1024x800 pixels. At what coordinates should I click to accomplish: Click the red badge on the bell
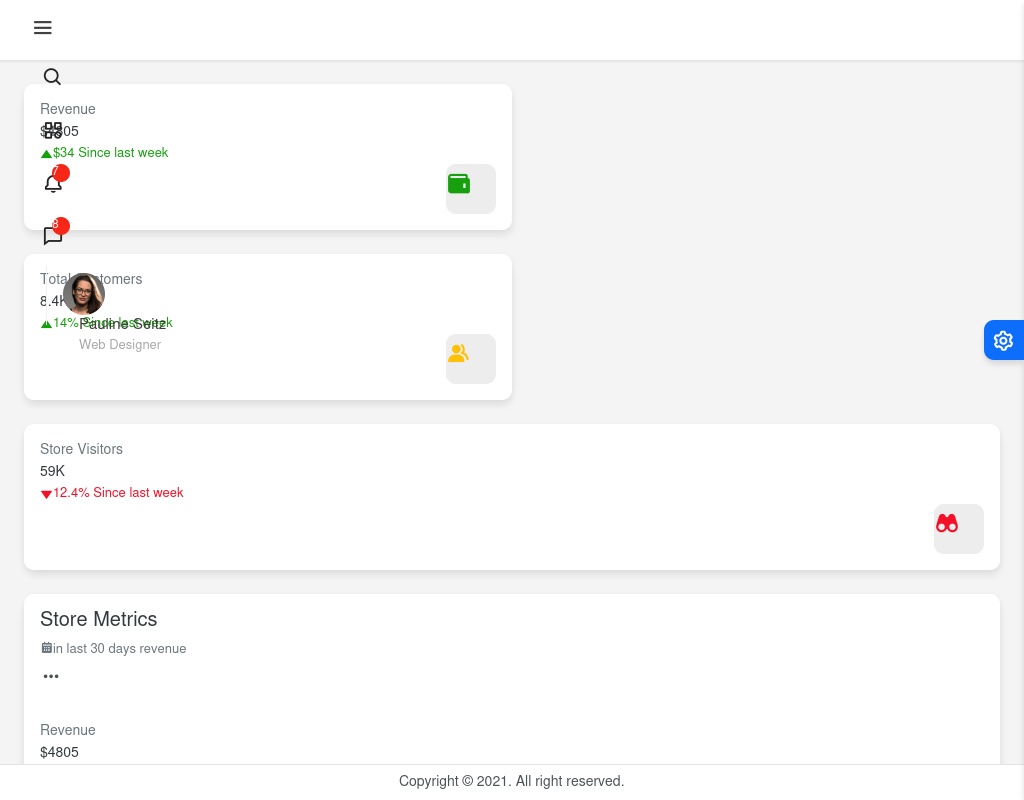point(61,173)
